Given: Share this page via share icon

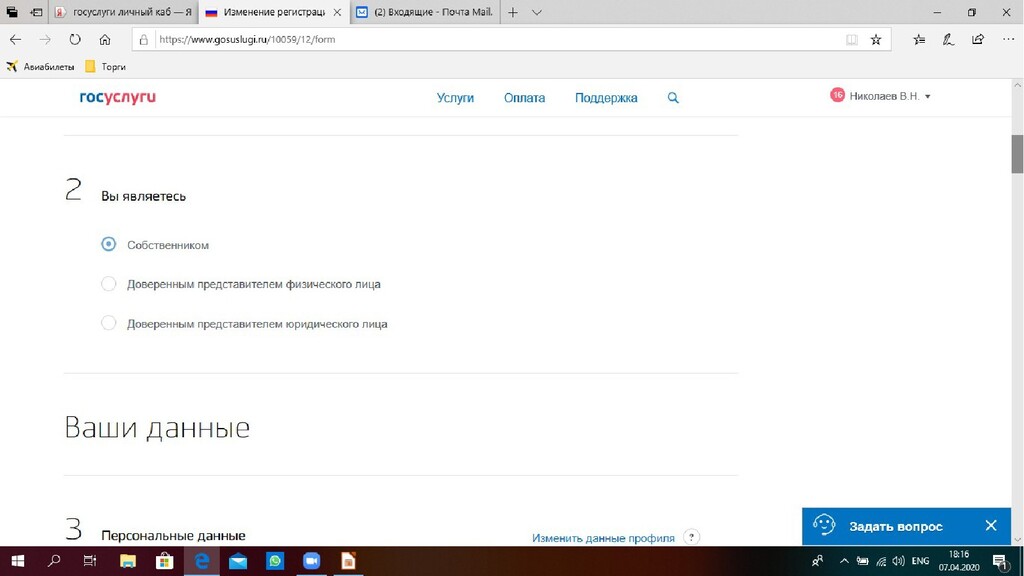Looking at the screenshot, I should (978, 40).
